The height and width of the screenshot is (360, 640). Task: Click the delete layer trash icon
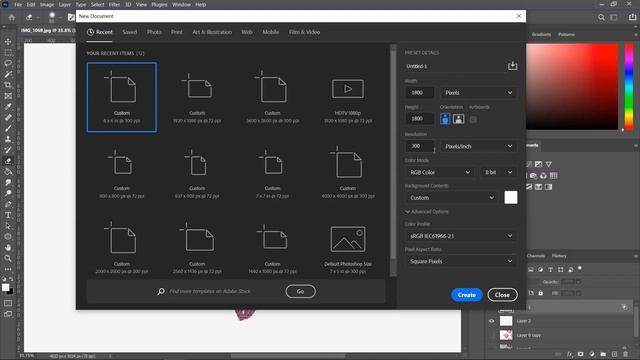point(625,354)
